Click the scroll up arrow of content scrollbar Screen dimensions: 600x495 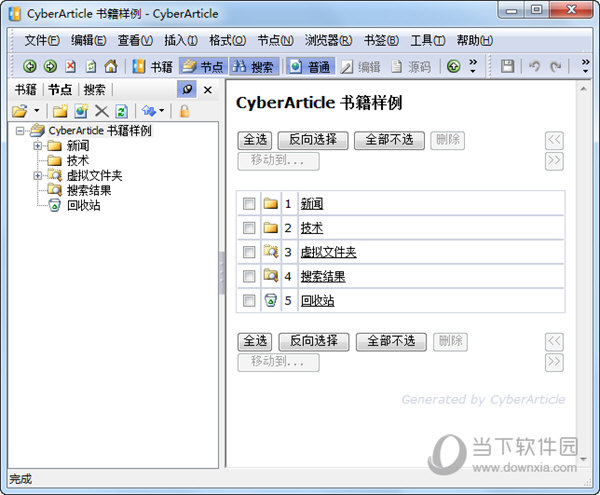click(584, 89)
